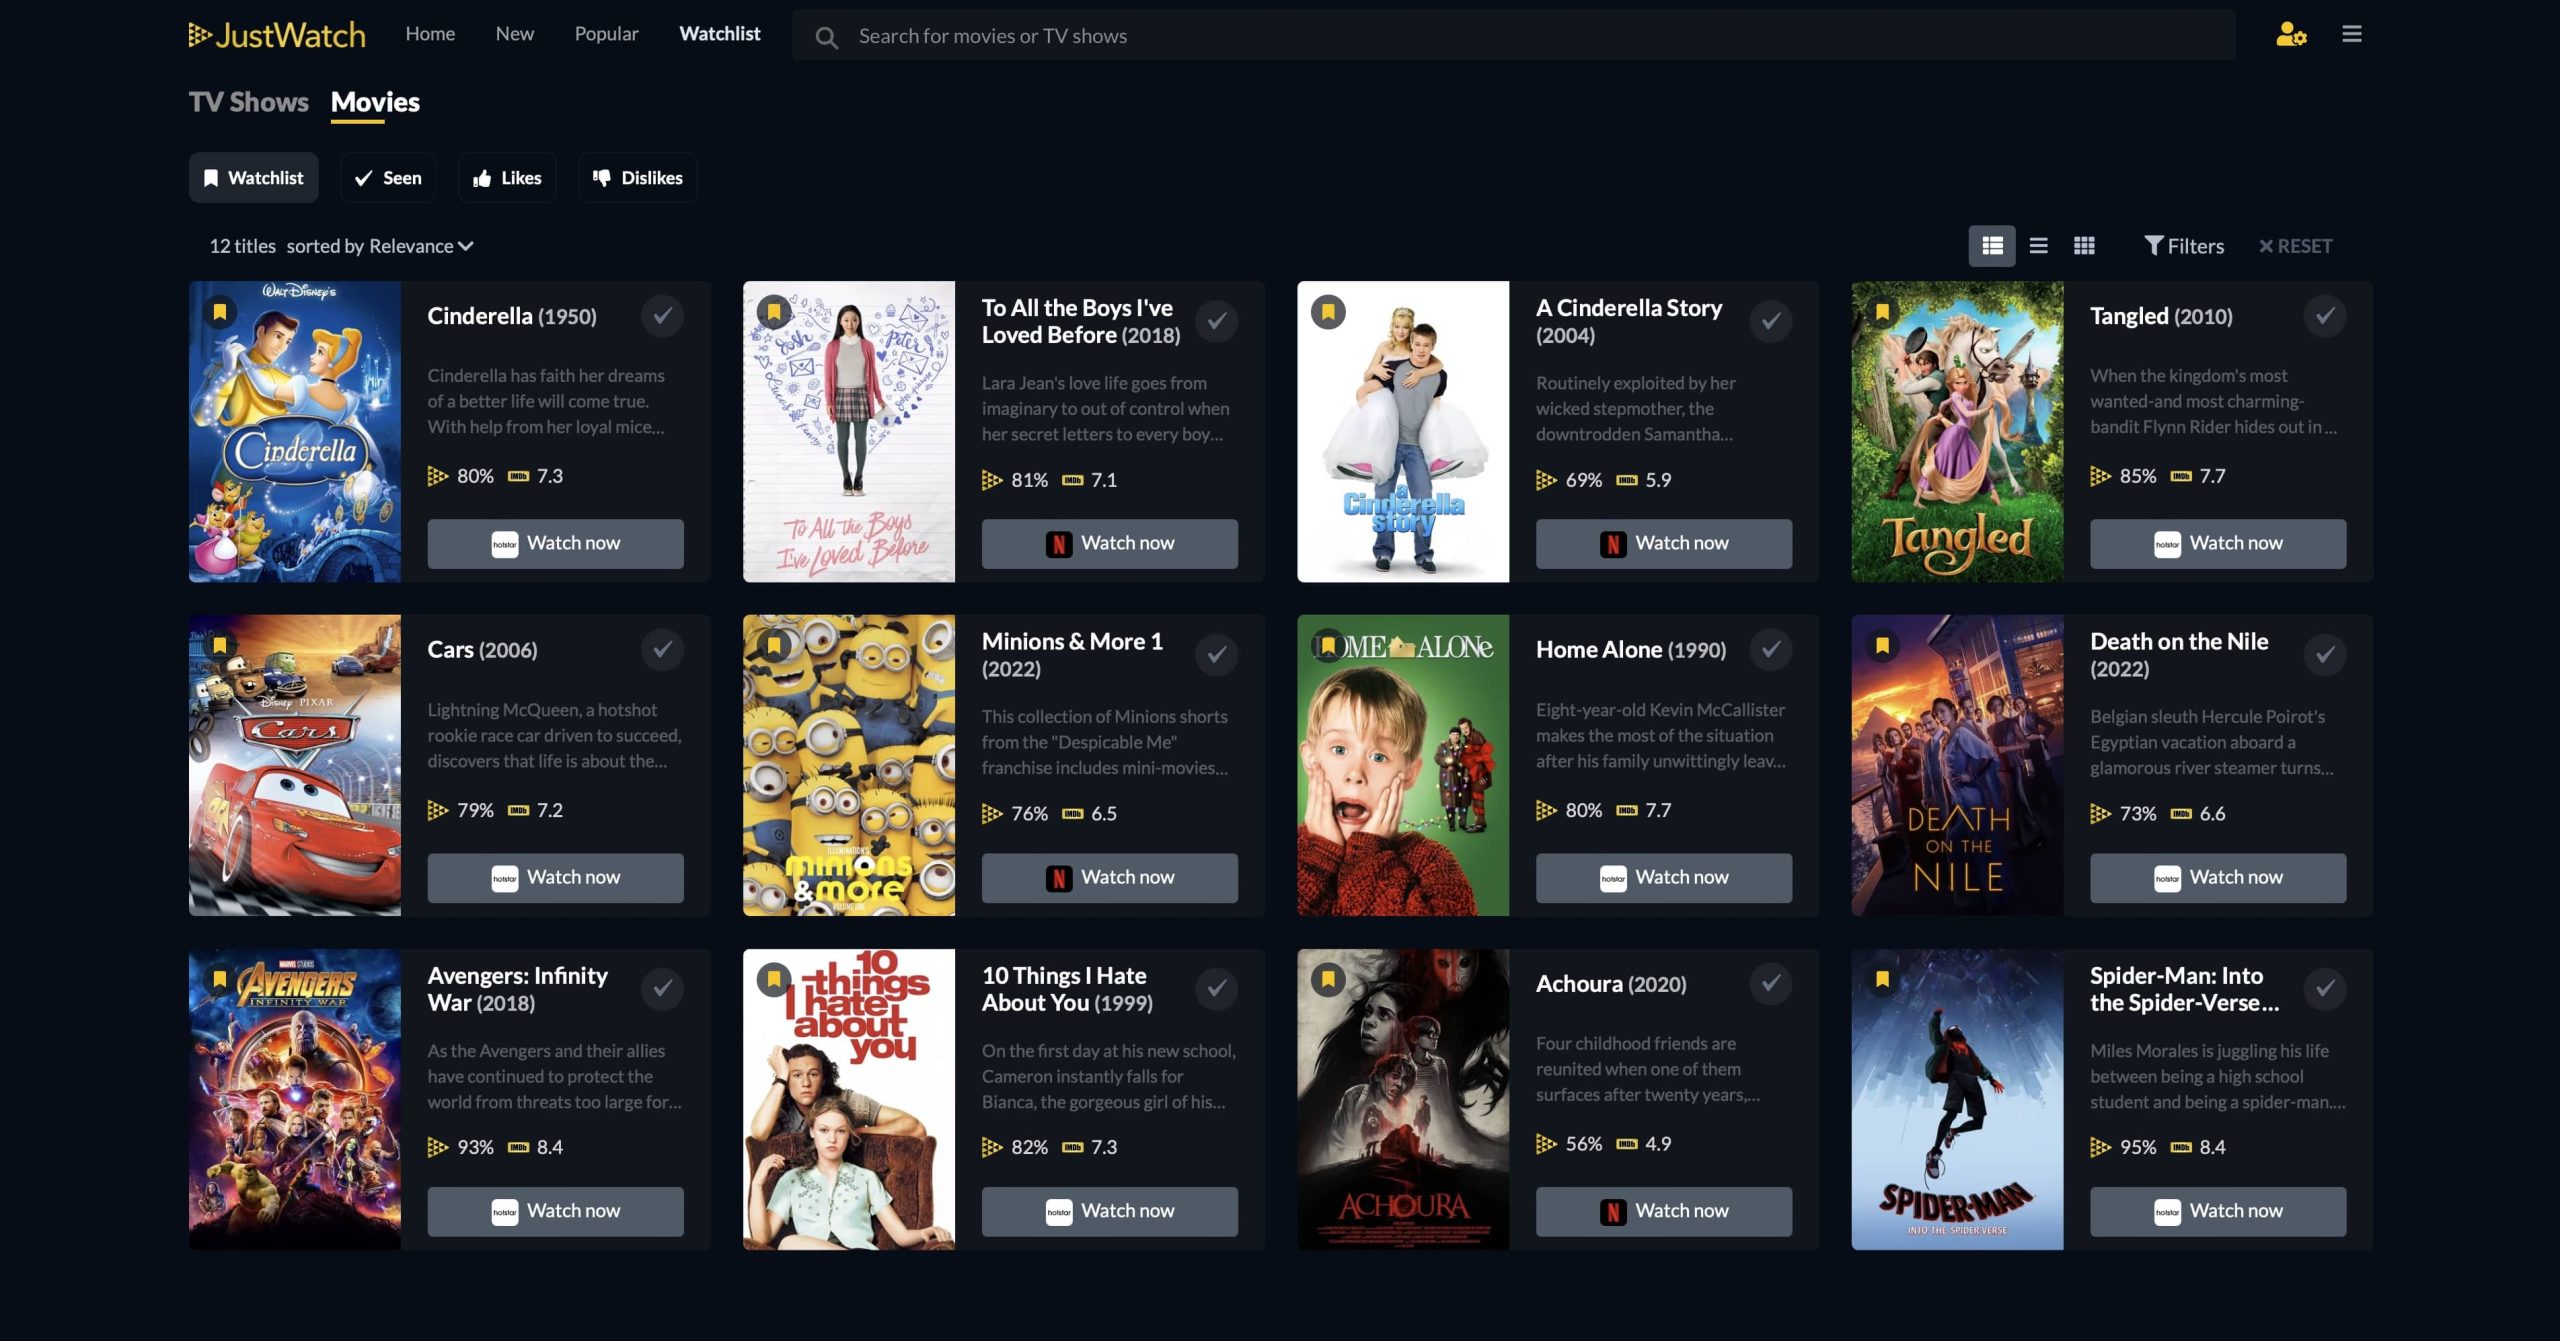
Task: Click the bookmark icon on Cinderella poster
Action: [x=220, y=312]
